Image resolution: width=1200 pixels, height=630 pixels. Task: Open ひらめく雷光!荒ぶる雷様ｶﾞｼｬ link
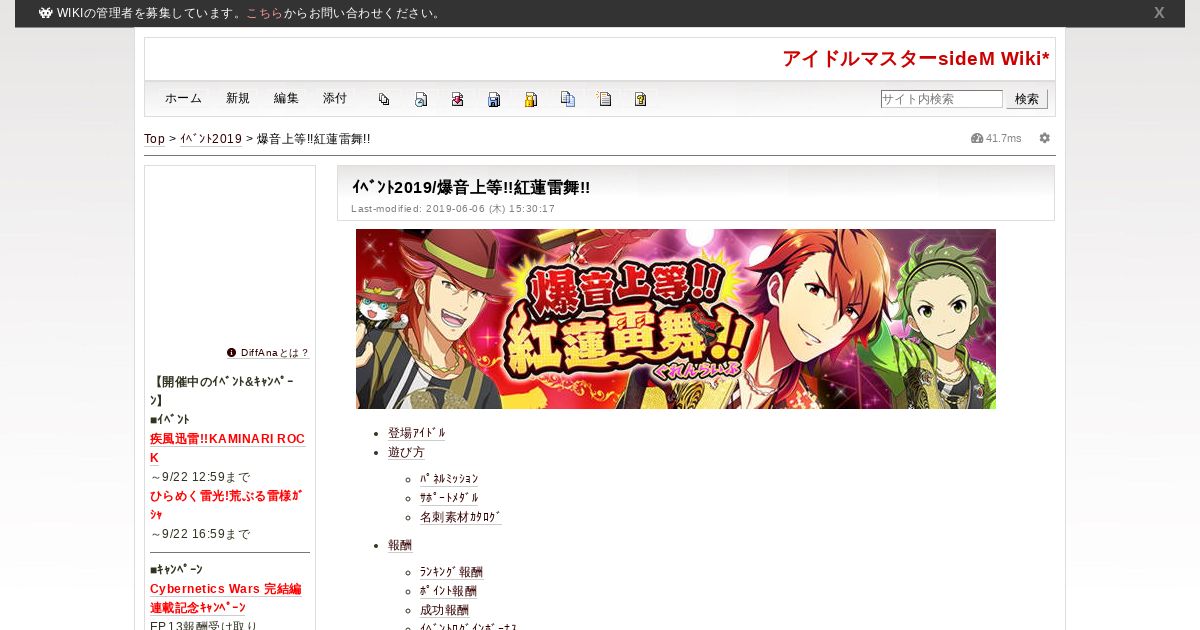tap(226, 505)
